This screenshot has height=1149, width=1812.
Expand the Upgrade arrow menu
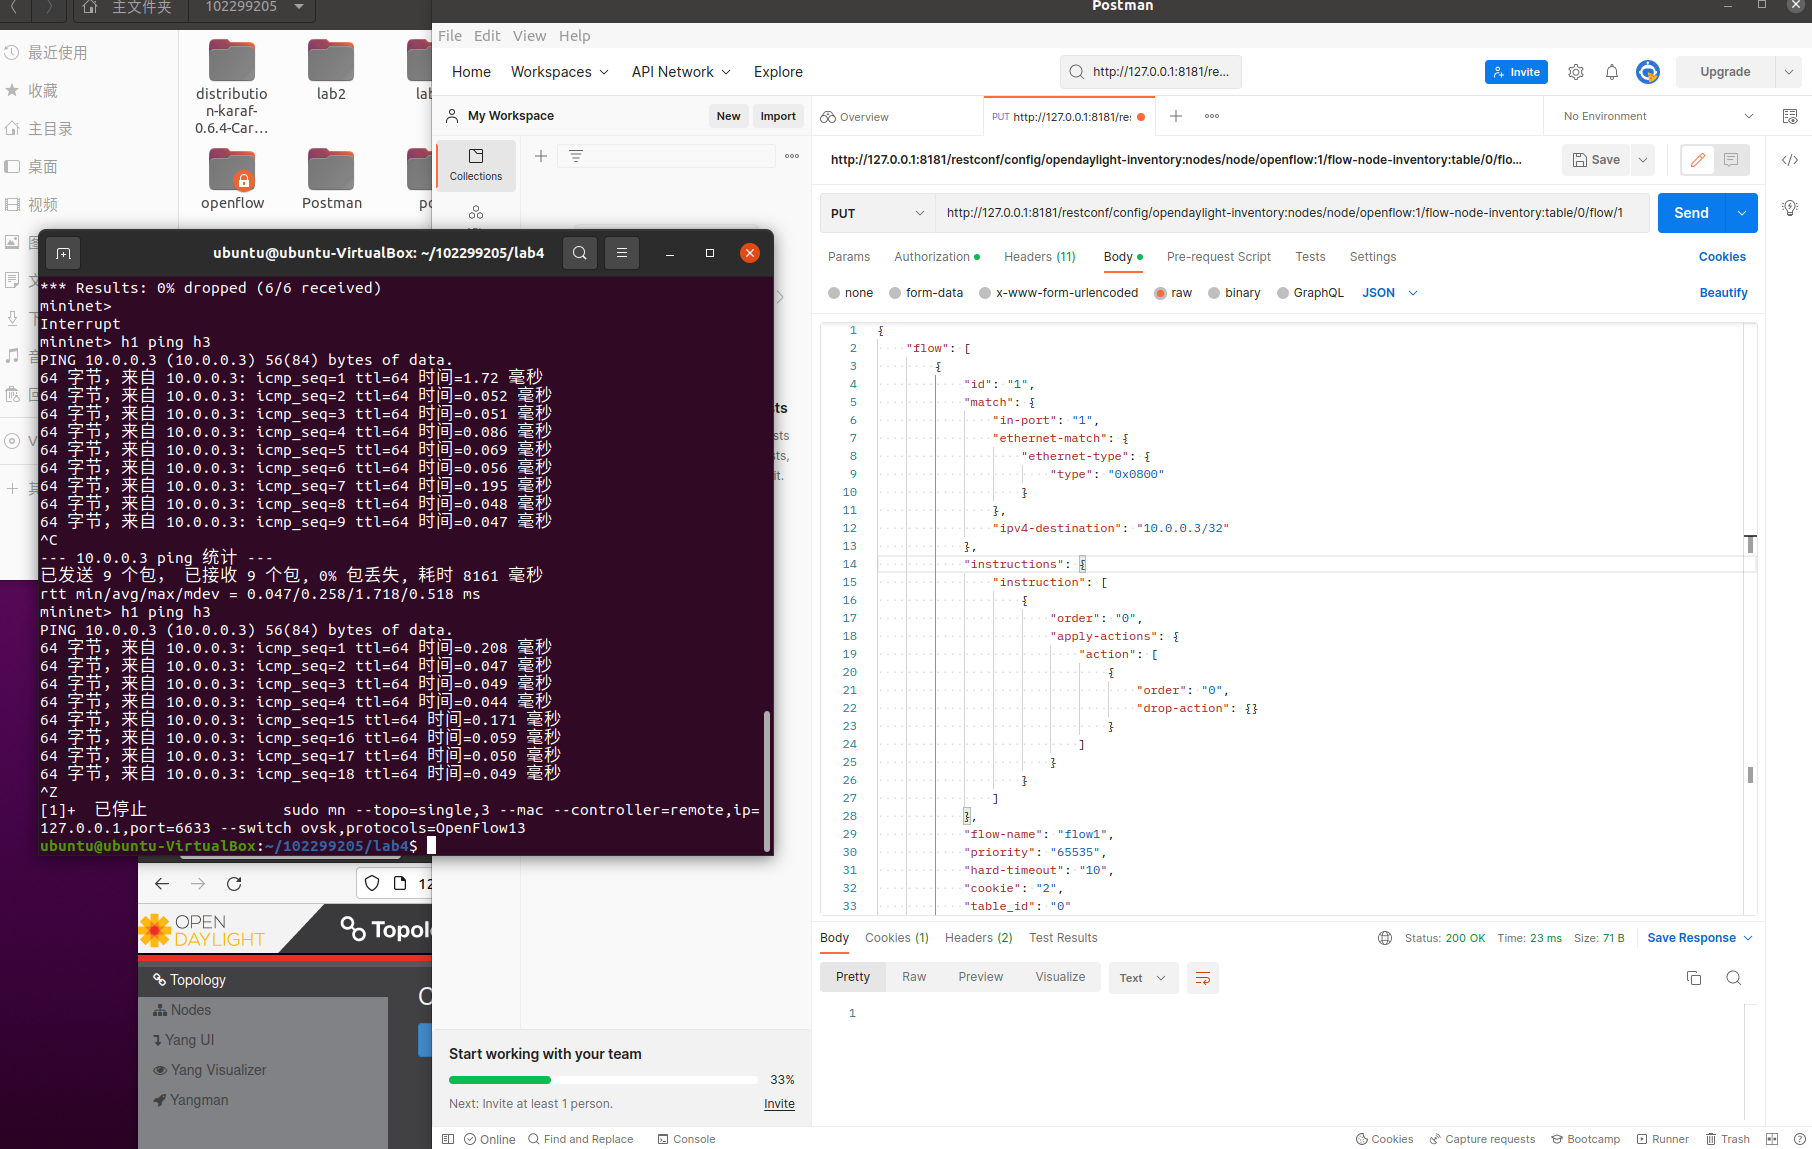pos(1788,72)
